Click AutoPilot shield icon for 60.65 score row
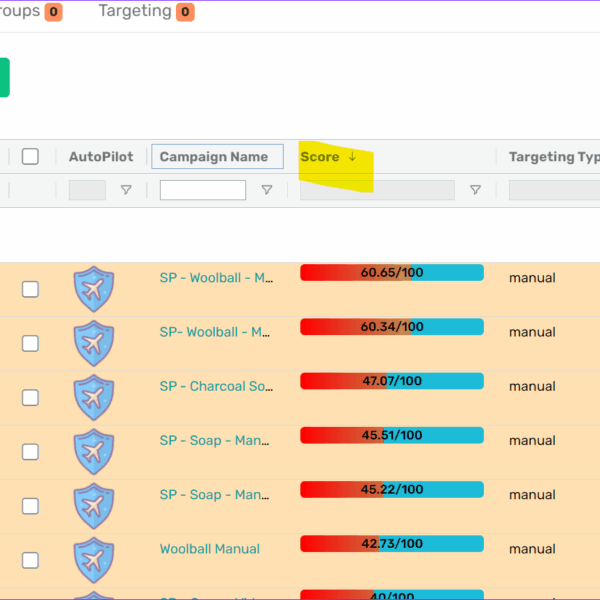Image resolution: width=600 pixels, height=600 pixels. 94,289
